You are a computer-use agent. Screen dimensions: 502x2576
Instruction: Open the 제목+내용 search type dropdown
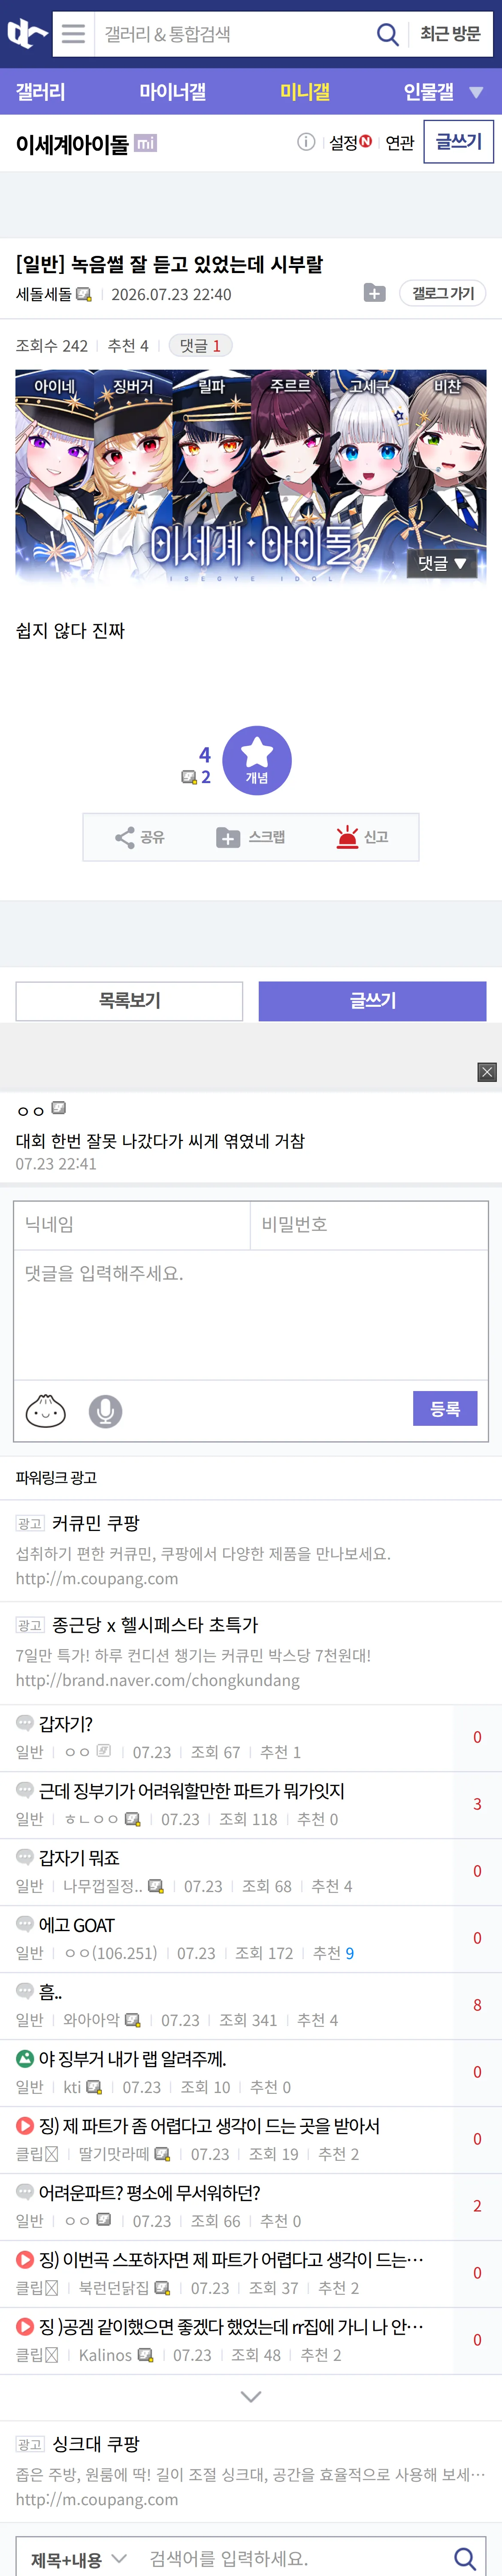click(x=79, y=2558)
